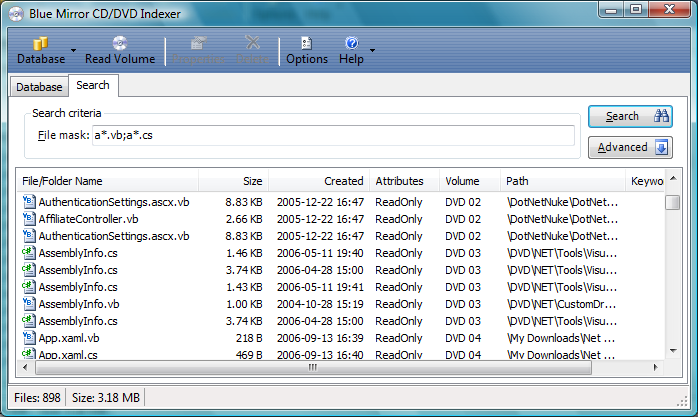The width and height of the screenshot is (698, 417).
Task: Click the Search button with binoculars
Action: [630, 116]
